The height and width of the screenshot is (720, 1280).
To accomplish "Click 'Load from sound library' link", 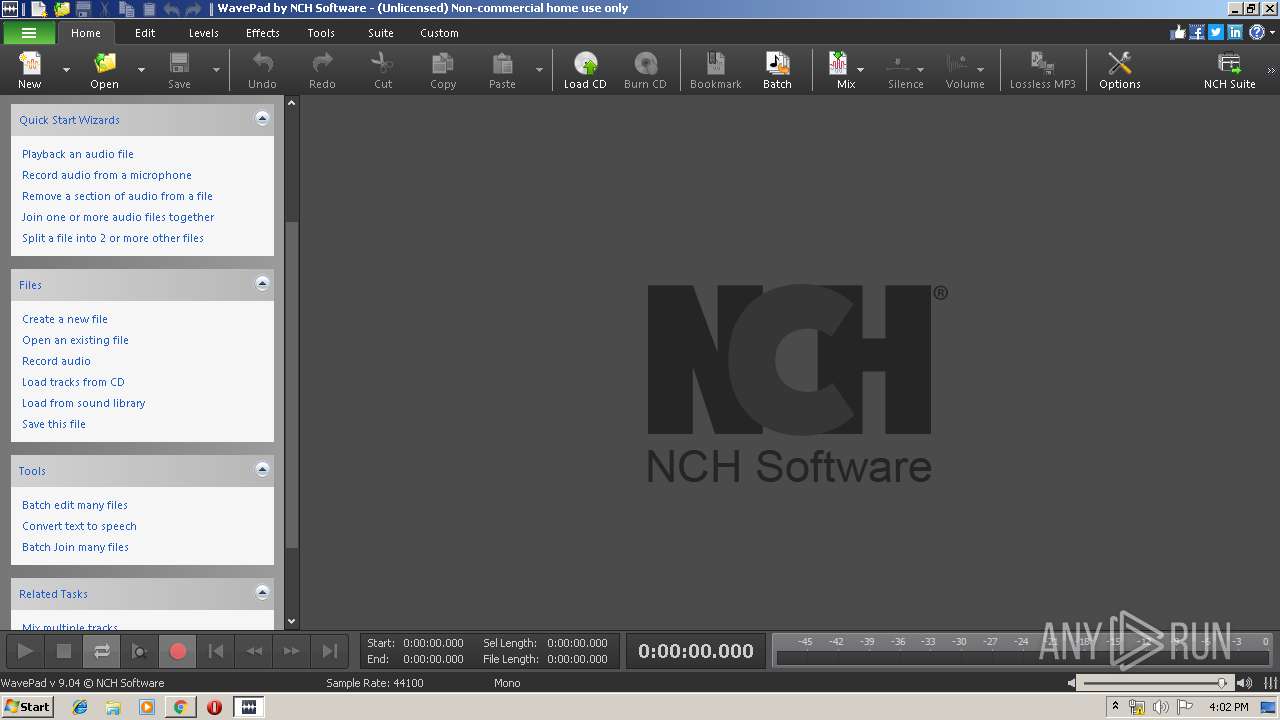I will 84,403.
